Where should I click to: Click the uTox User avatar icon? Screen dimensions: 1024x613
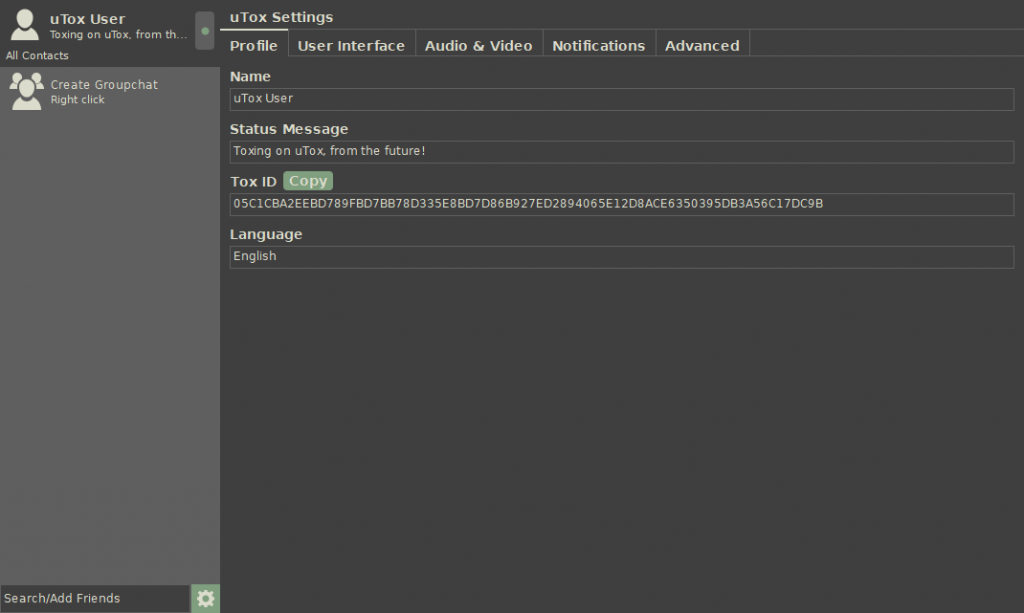25,25
